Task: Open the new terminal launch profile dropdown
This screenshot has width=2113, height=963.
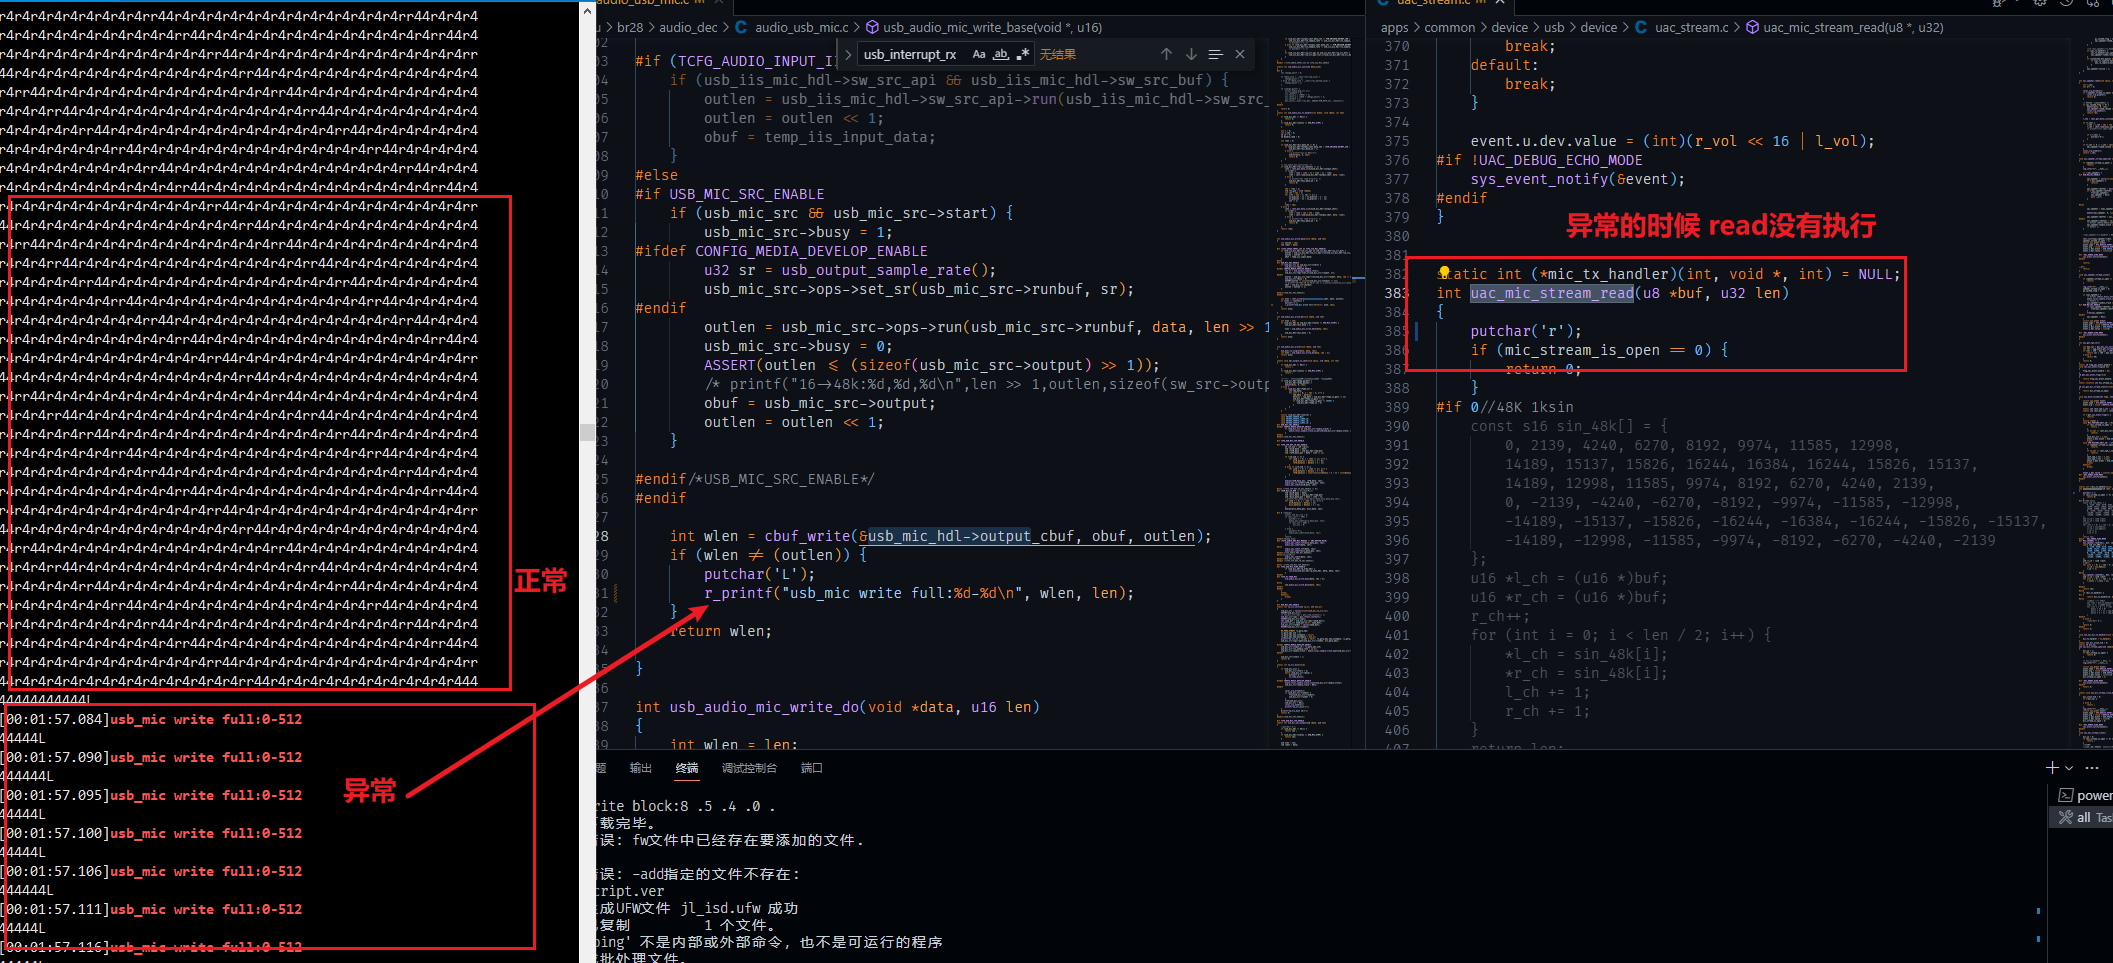Action: tap(2069, 768)
